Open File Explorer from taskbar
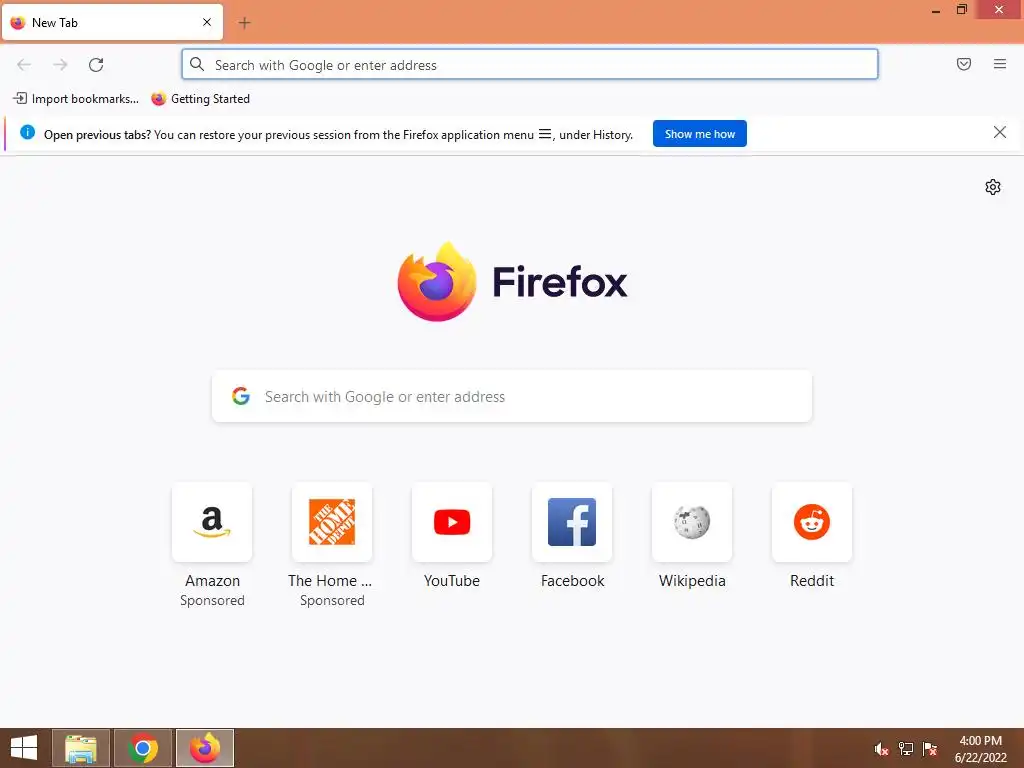The height and width of the screenshot is (768, 1024). tap(81, 748)
